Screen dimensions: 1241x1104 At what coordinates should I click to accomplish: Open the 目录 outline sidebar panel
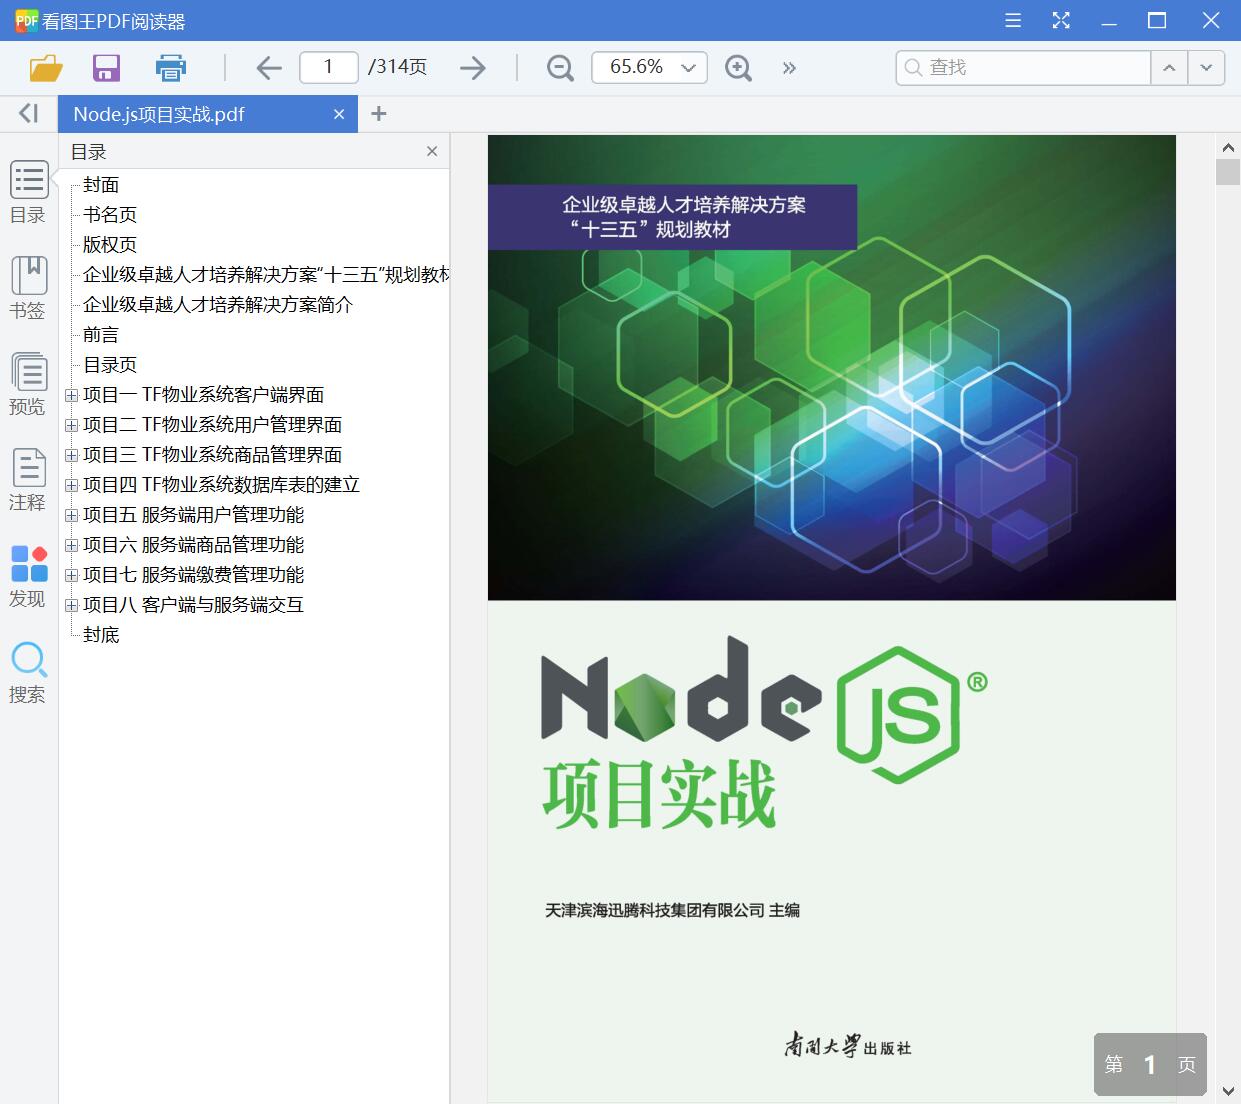tap(29, 193)
